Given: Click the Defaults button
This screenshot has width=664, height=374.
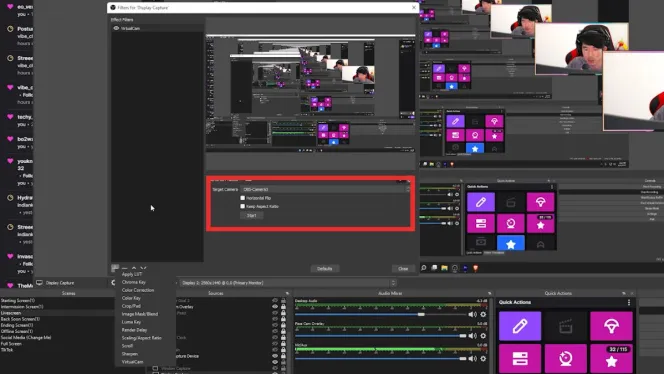Looking at the screenshot, I should [324, 269].
